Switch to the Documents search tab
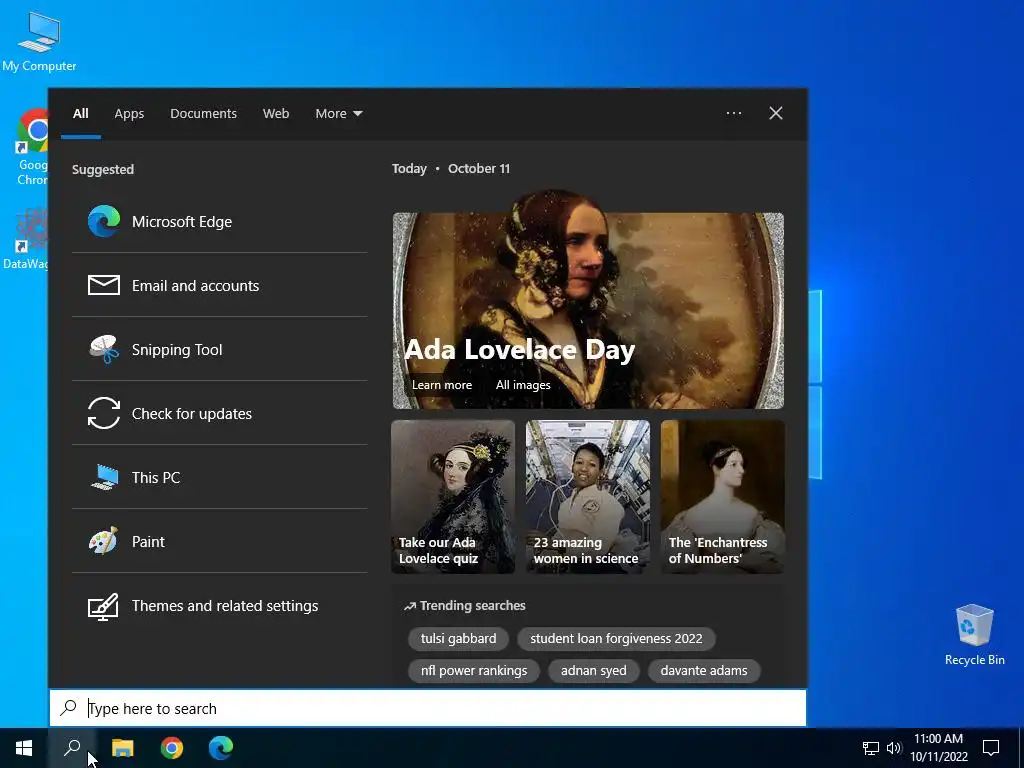The width and height of the screenshot is (1024, 768). (x=203, y=114)
